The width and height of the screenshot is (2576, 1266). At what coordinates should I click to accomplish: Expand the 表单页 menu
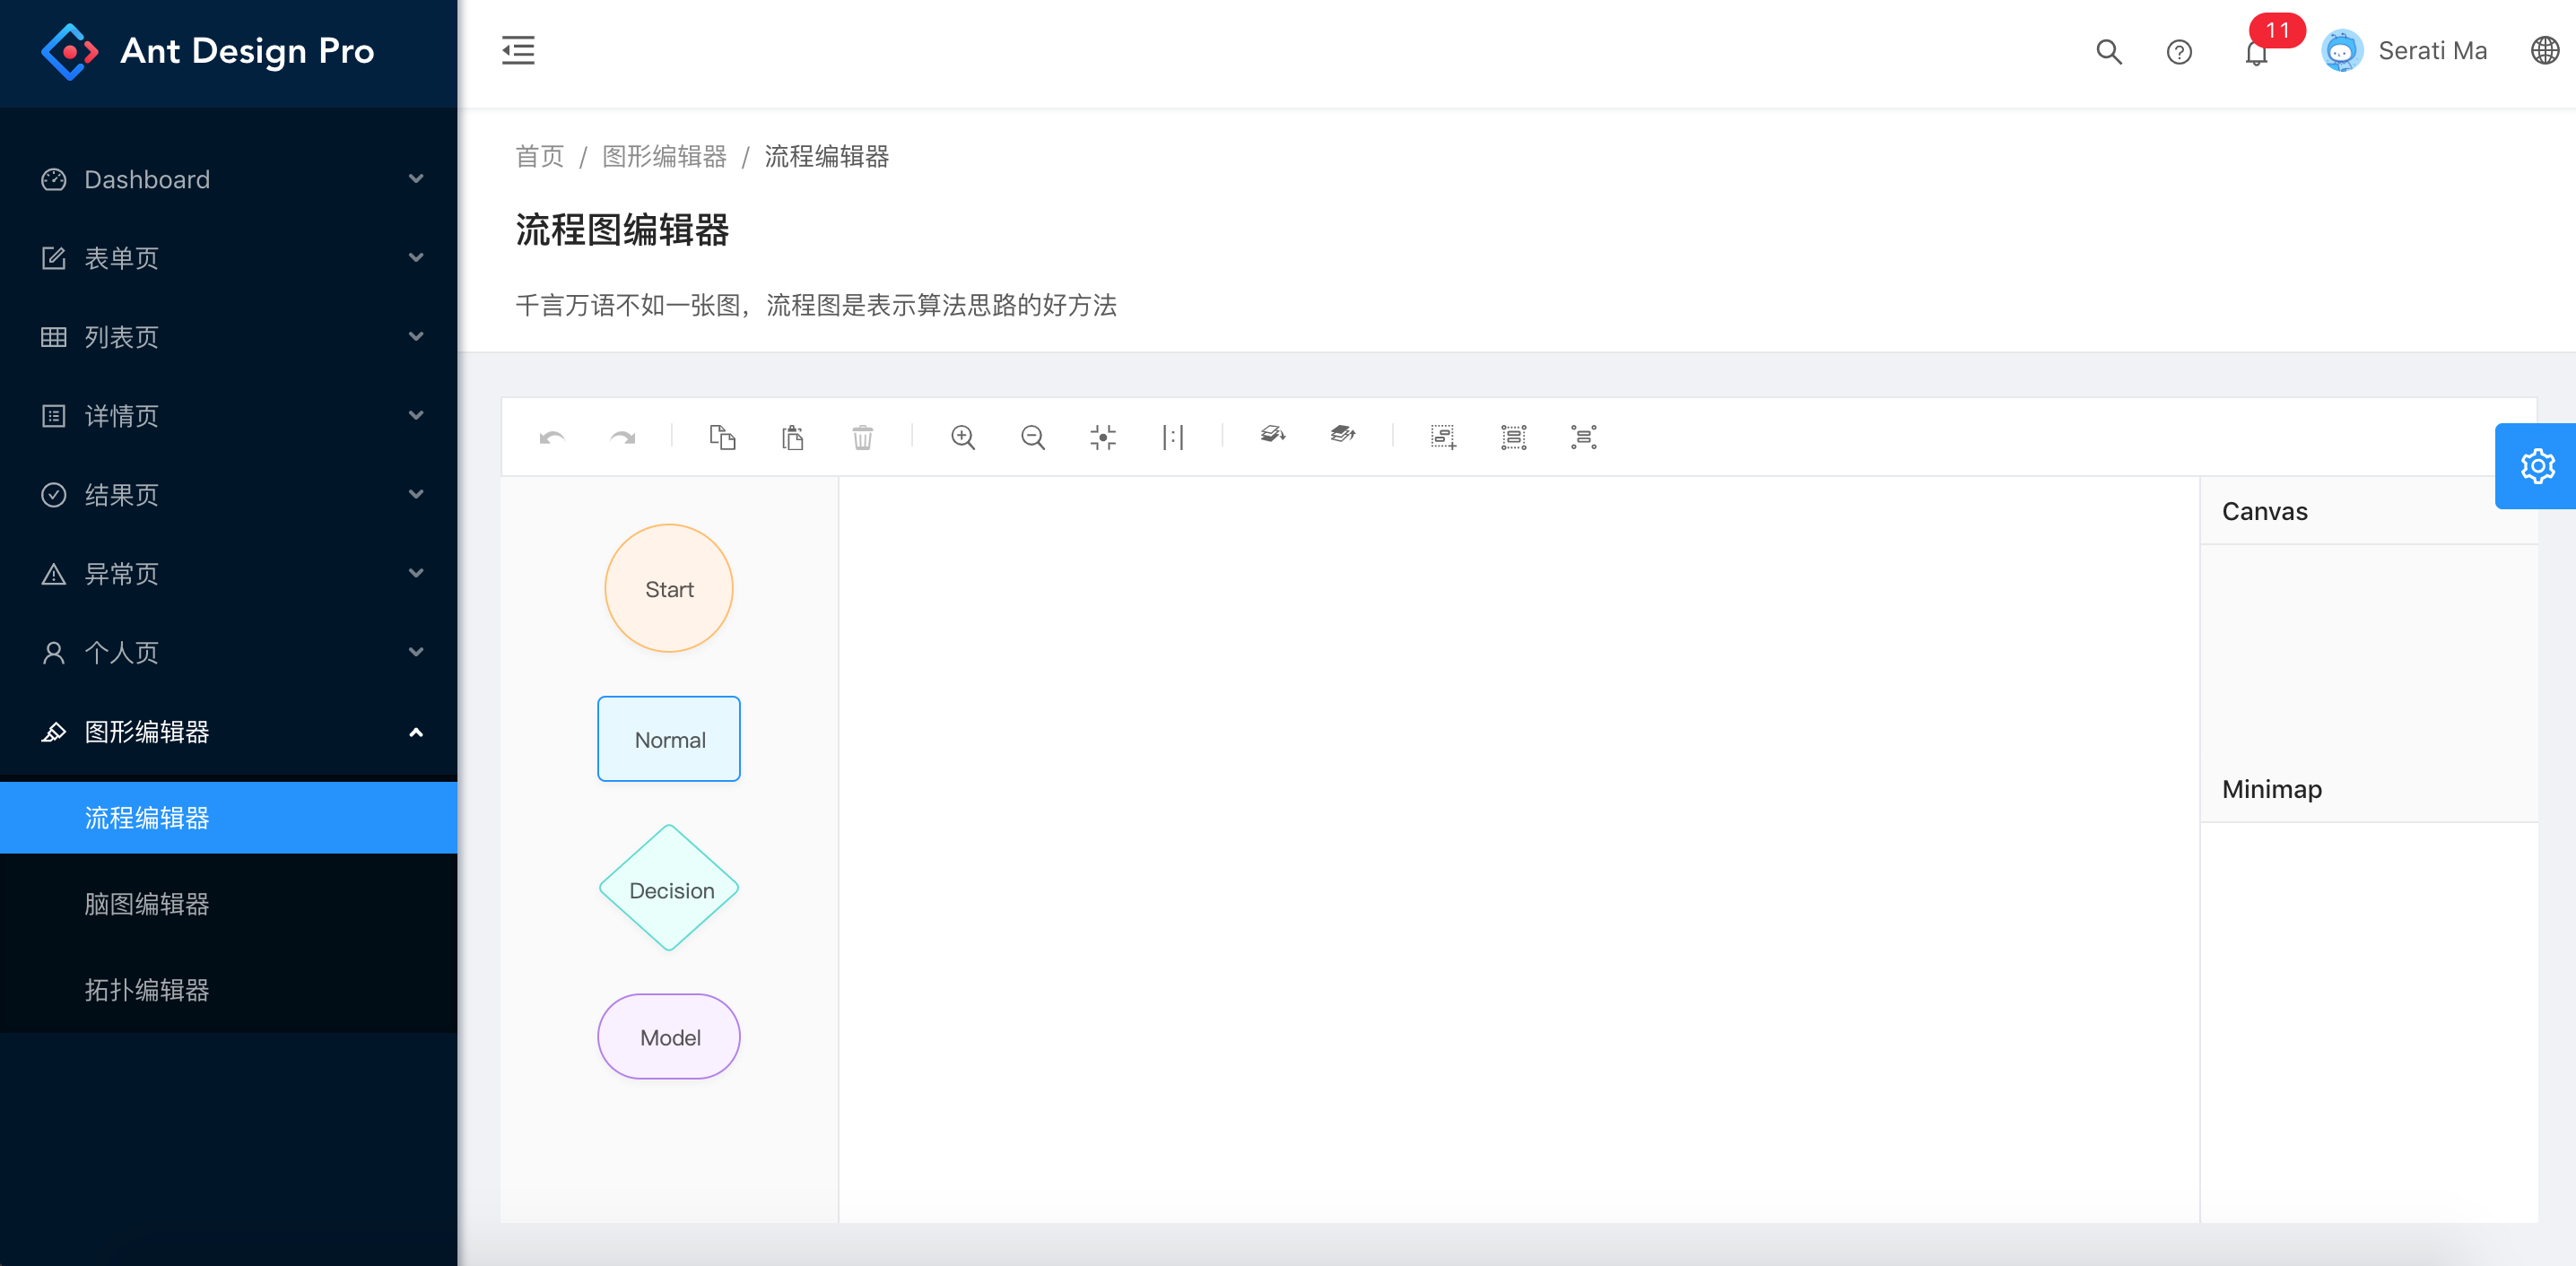(229, 258)
